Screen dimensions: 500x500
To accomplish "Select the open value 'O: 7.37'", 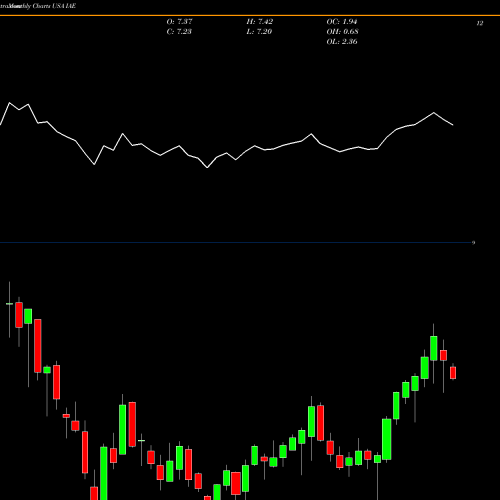I will pos(179,22).
